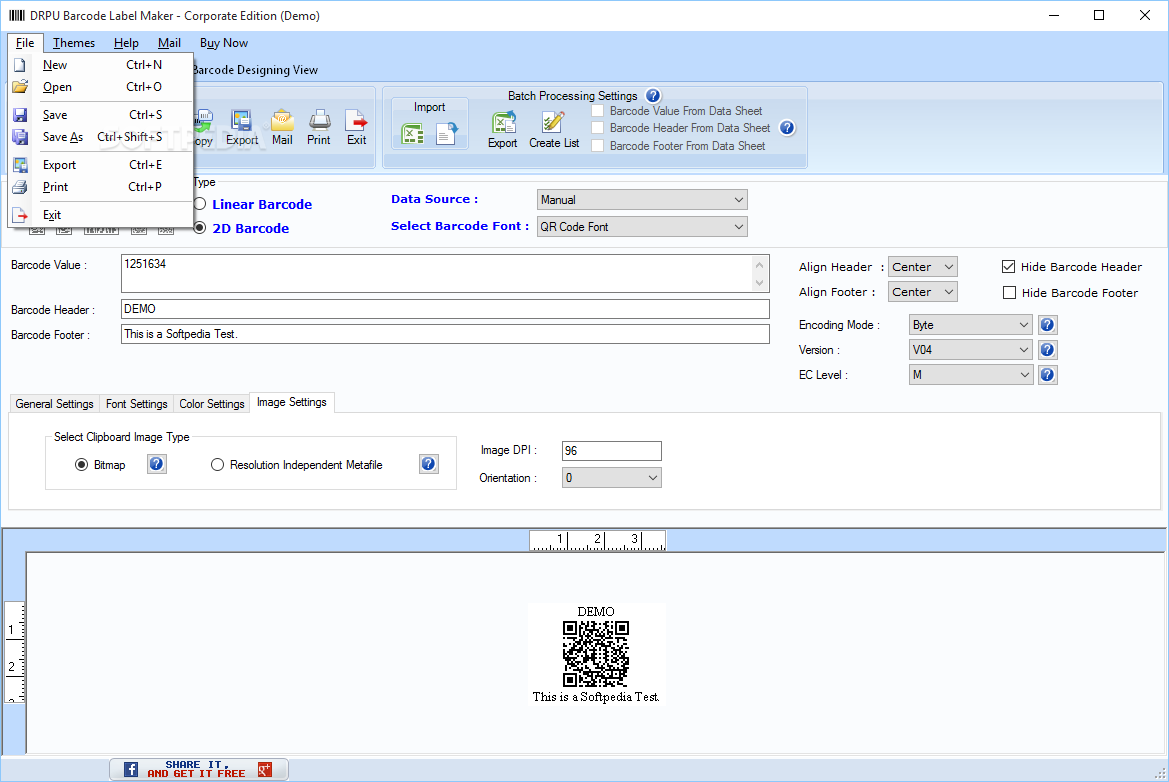The width and height of the screenshot is (1169, 782).
Task: Open the Mail menu
Action: tap(169, 43)
